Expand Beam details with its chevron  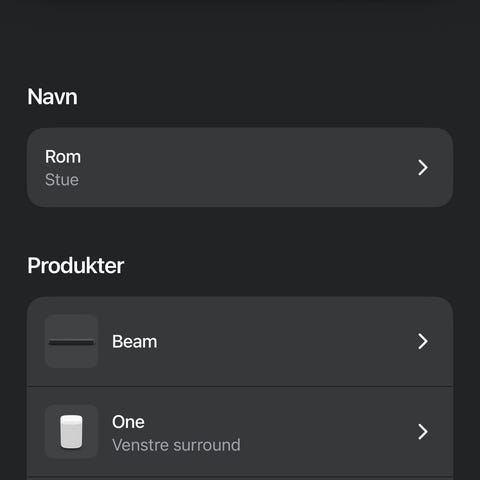point(423,342)
